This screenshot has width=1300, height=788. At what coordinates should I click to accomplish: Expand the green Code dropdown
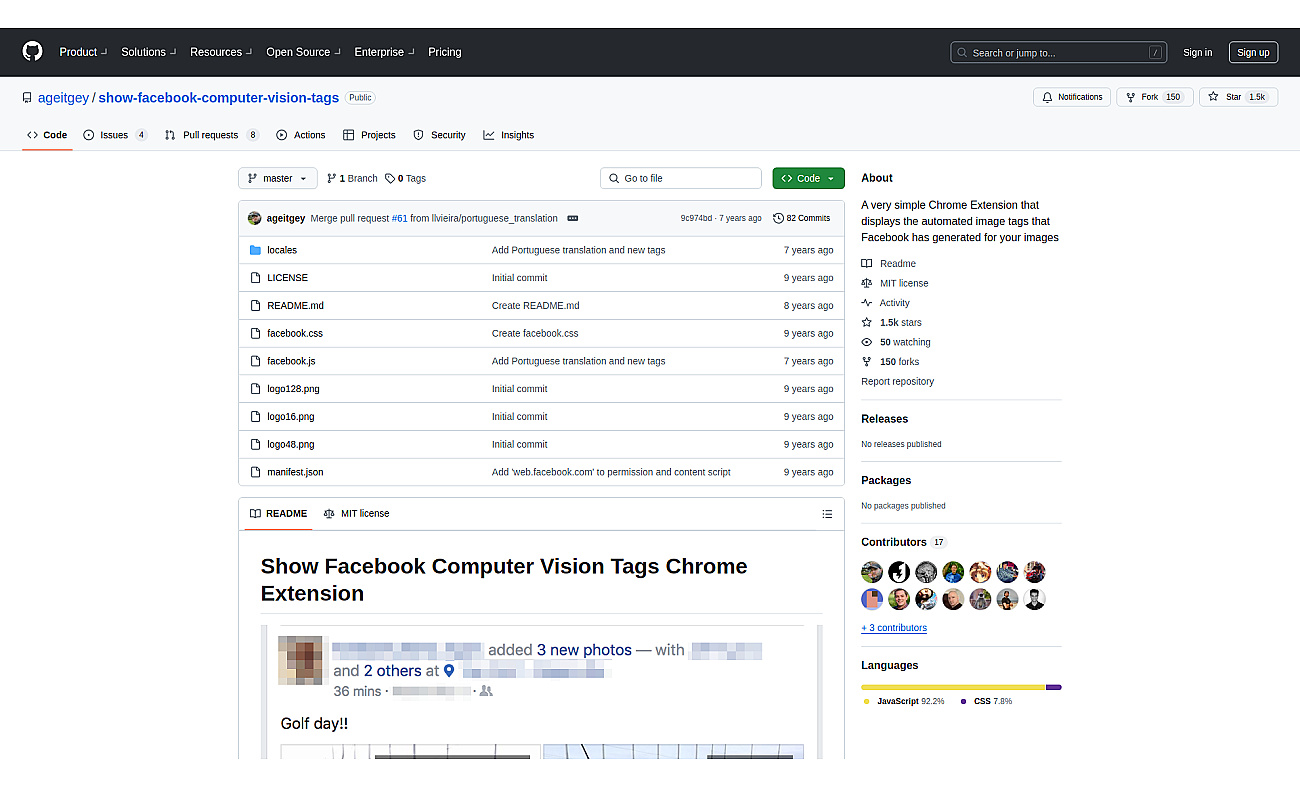click(x=808, y=178)
